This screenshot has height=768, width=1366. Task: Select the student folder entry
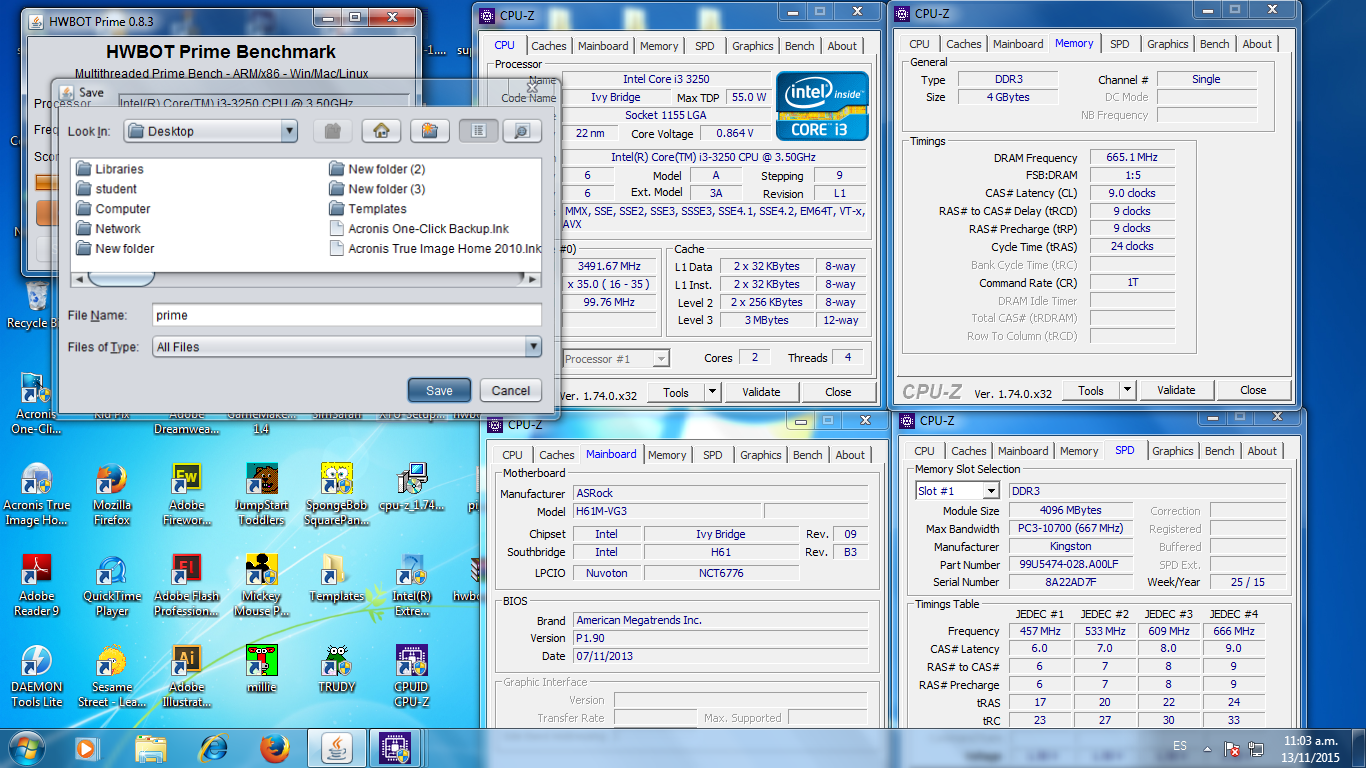coord(107,189)
